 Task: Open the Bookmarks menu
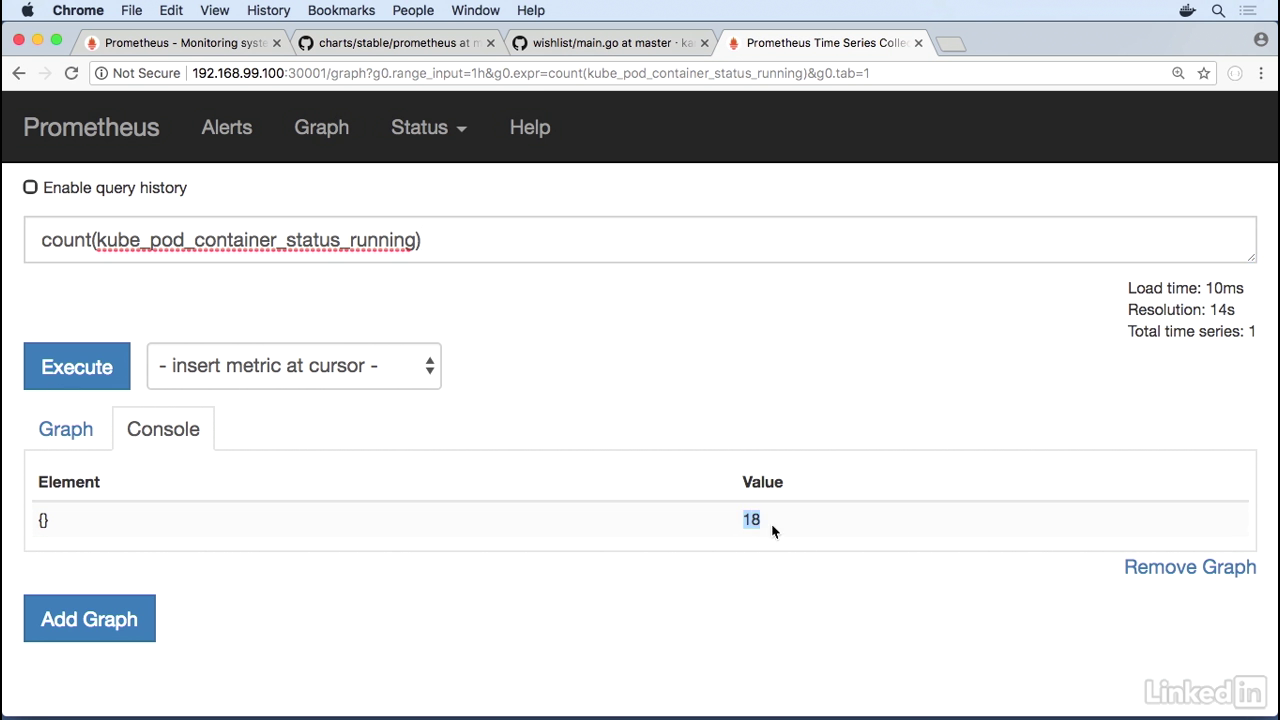[x=341, y=10]
